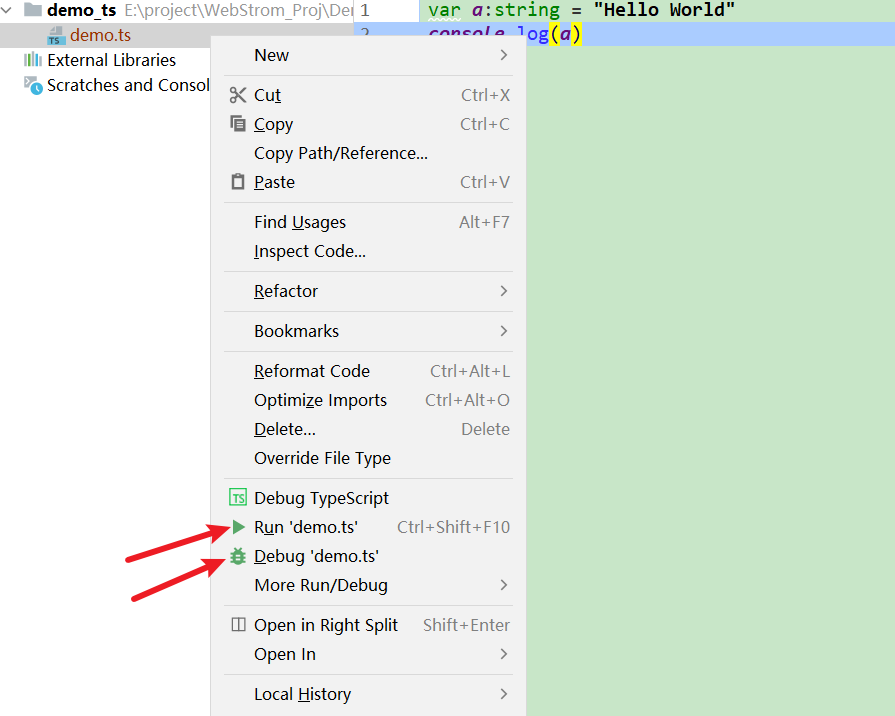Select Override File Type
The height and width of the screenshot is (716, 895).
coord(368,458)
